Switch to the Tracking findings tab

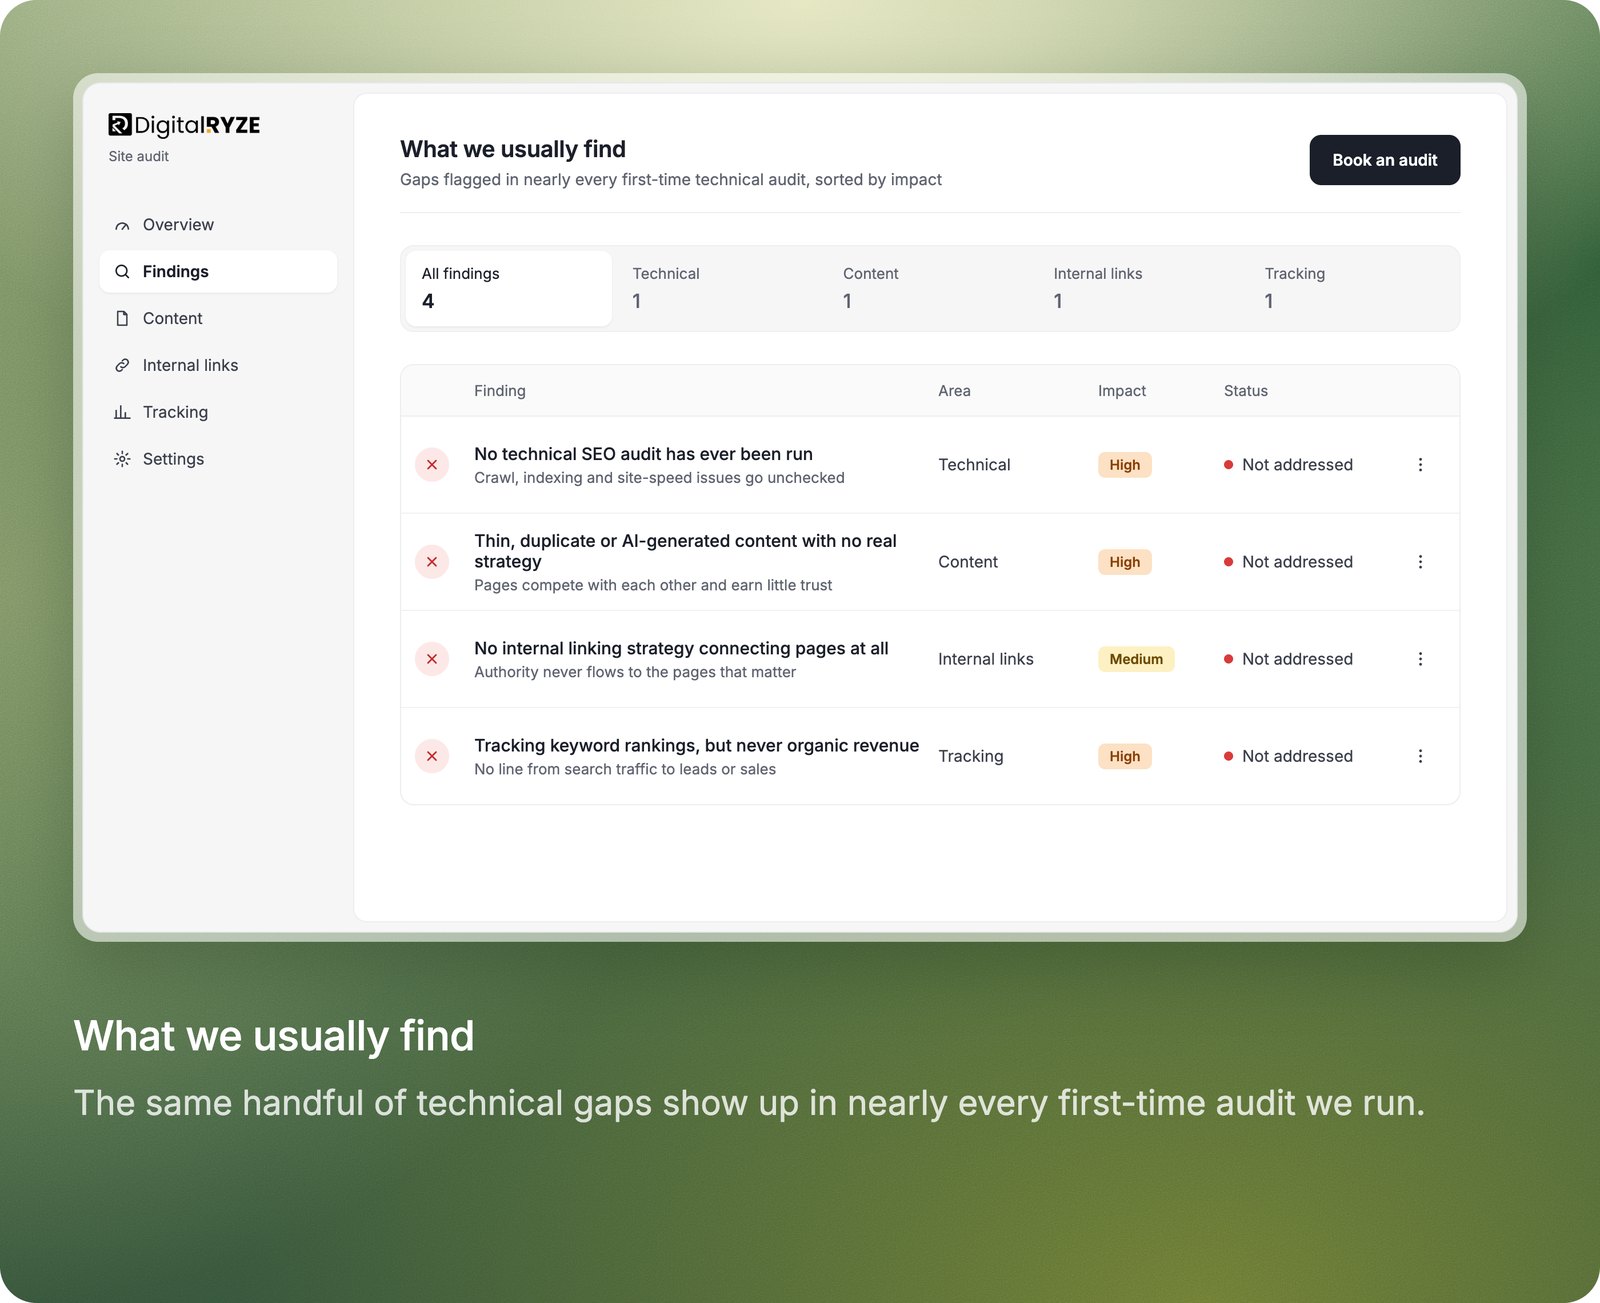point(1353,288)
